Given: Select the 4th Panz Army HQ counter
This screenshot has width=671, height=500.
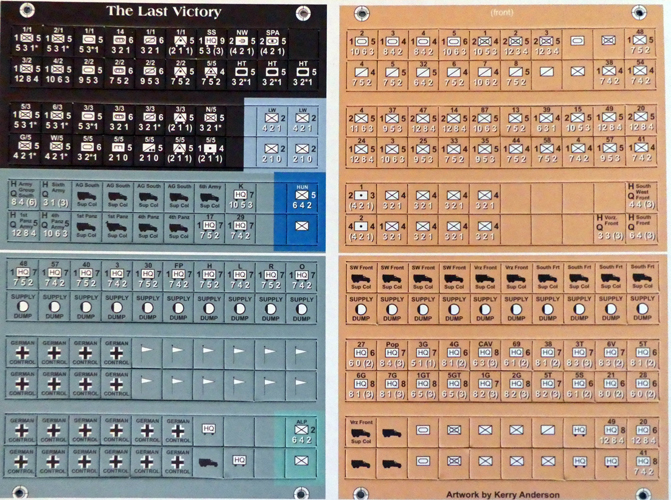Looking at the screenshot, I should click(x=55, y=227).
